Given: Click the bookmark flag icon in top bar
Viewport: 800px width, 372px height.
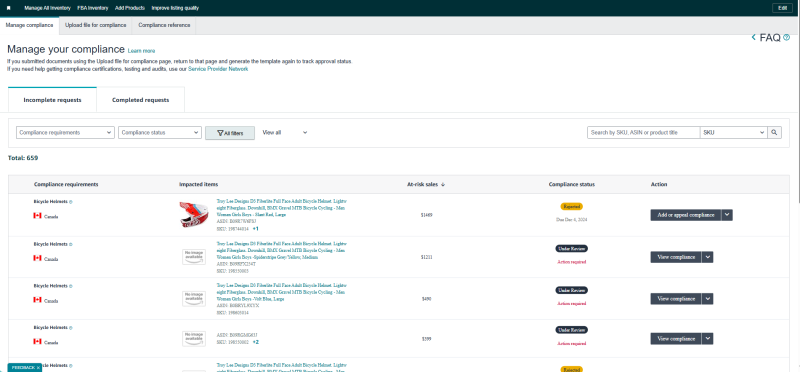Looking at the screenshot, I should (x=8, y=8).
